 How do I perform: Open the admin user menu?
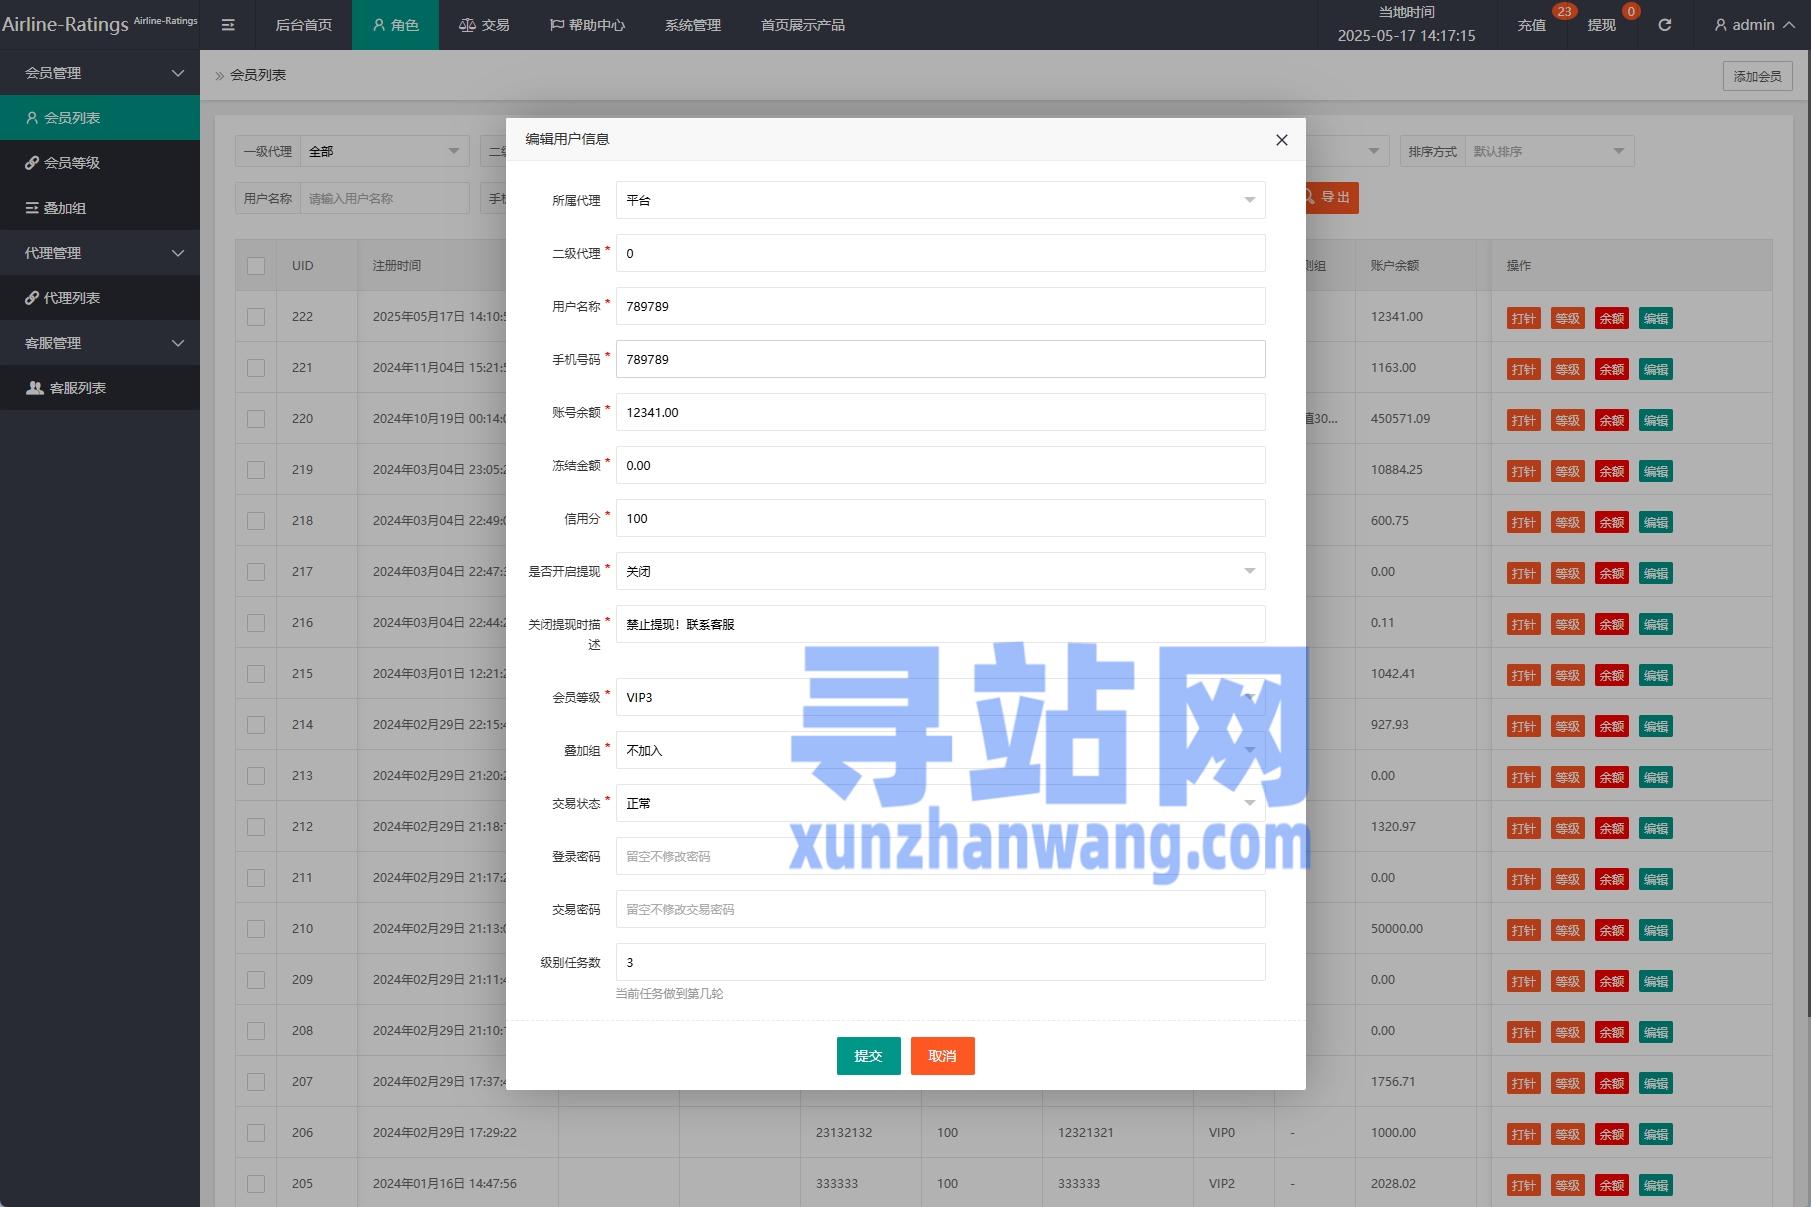coord(1754,25)
